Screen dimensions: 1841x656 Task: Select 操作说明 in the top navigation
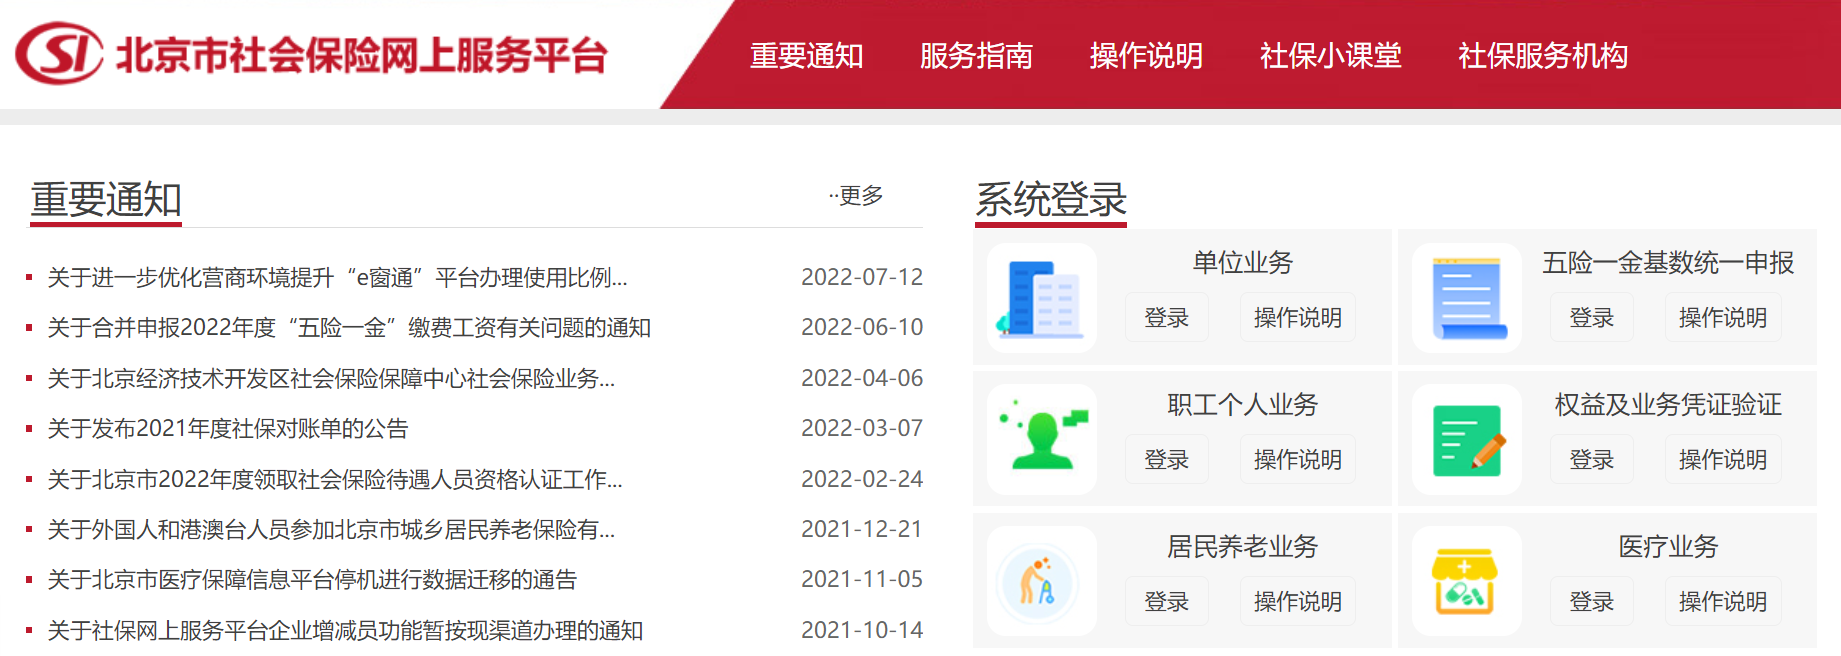pyautogui.click(x=1146, y=56)
